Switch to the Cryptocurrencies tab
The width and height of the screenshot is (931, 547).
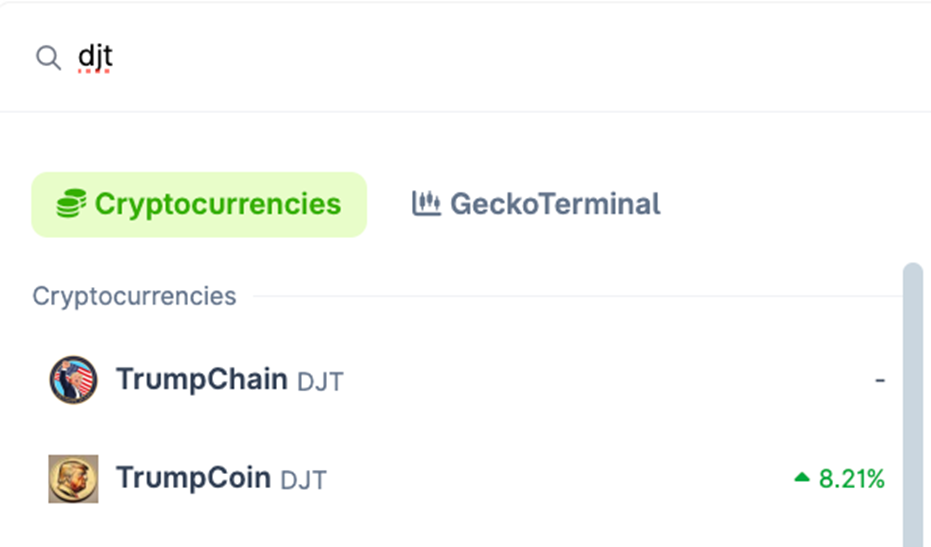(x=200, y=204)
